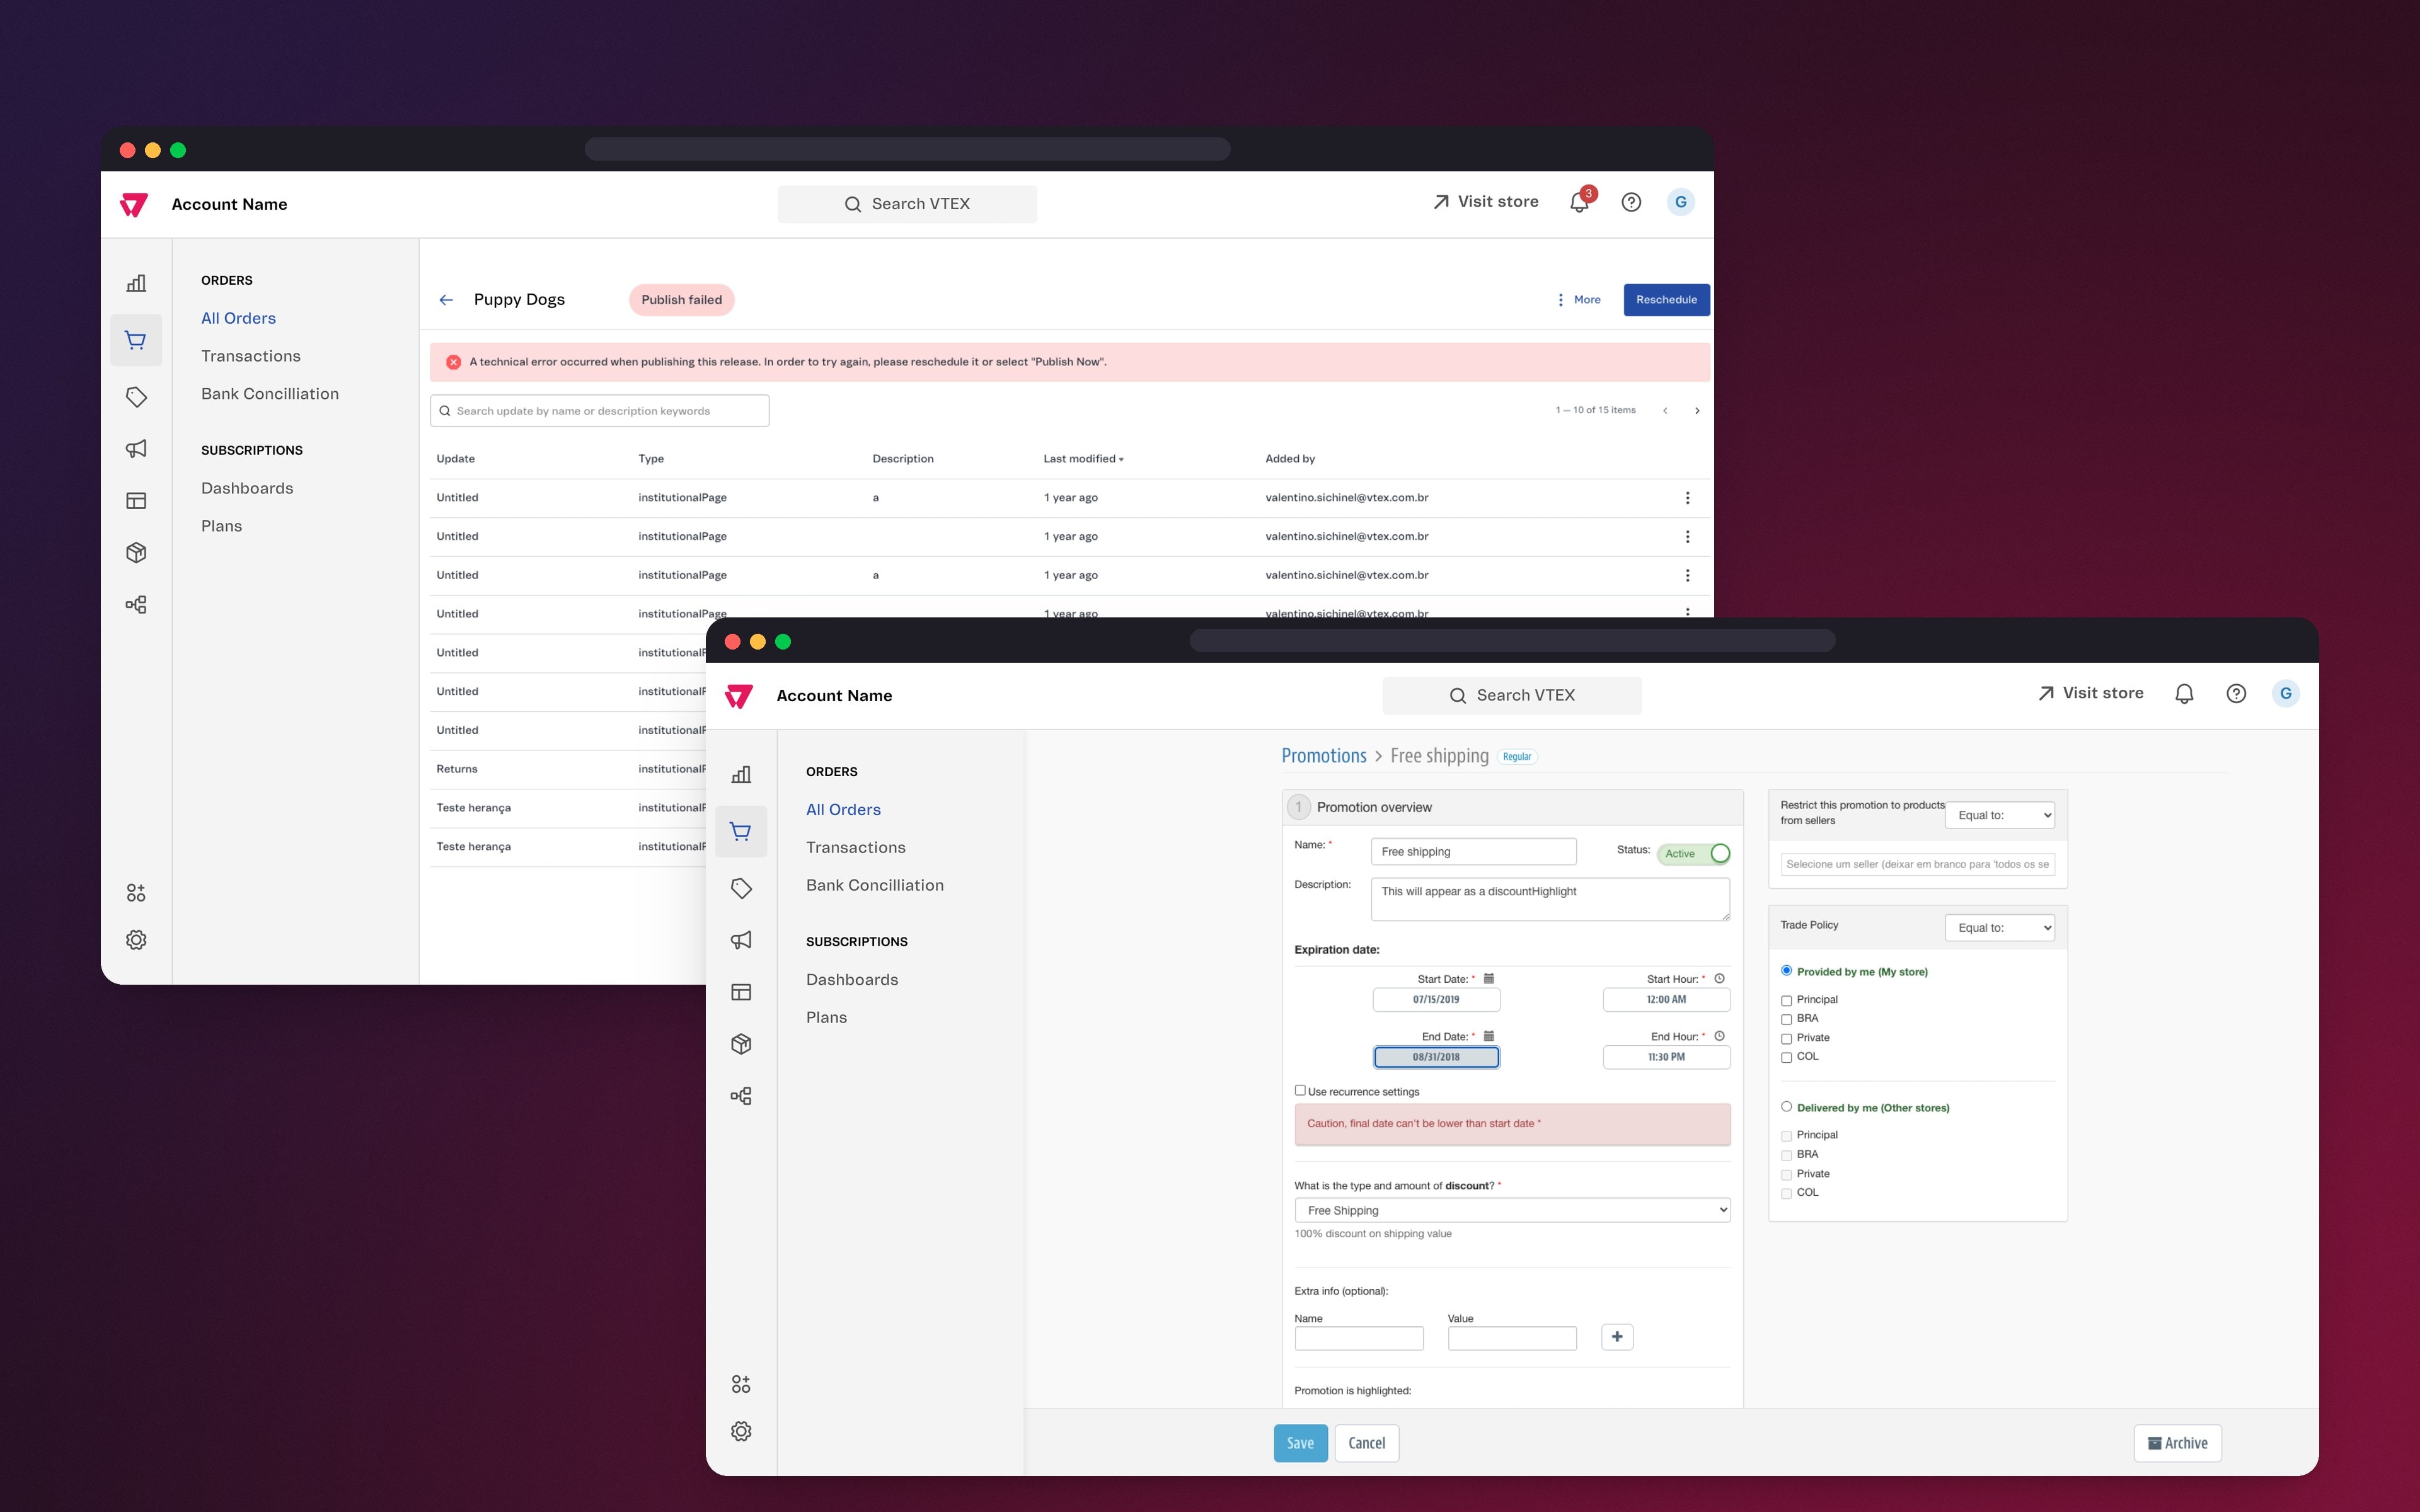
Task: Archive the Free shipping promotion
Action: click(x=2177, y=1443)
